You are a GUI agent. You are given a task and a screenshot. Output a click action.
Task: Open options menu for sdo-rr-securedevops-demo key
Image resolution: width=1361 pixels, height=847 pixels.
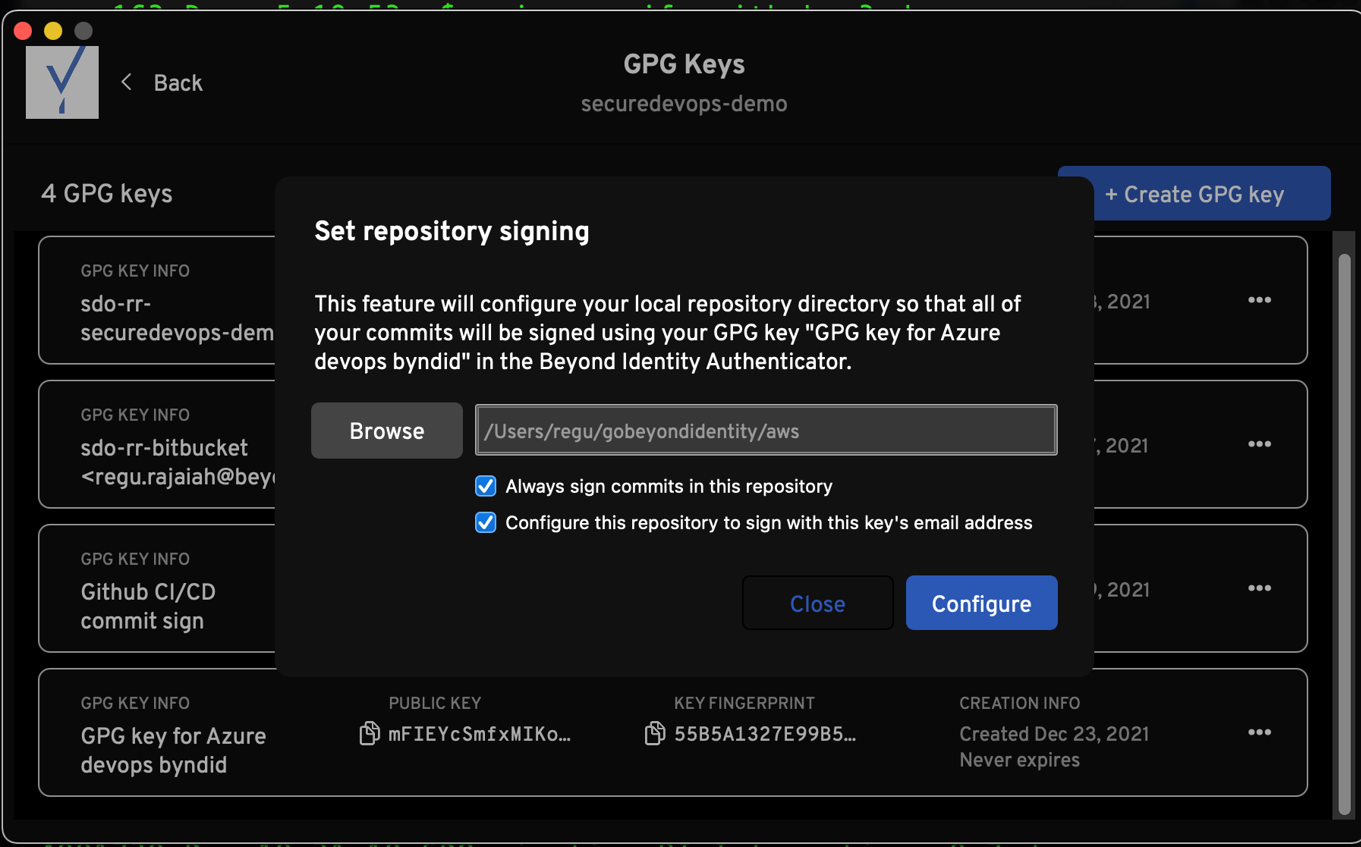coord(1259,300)
